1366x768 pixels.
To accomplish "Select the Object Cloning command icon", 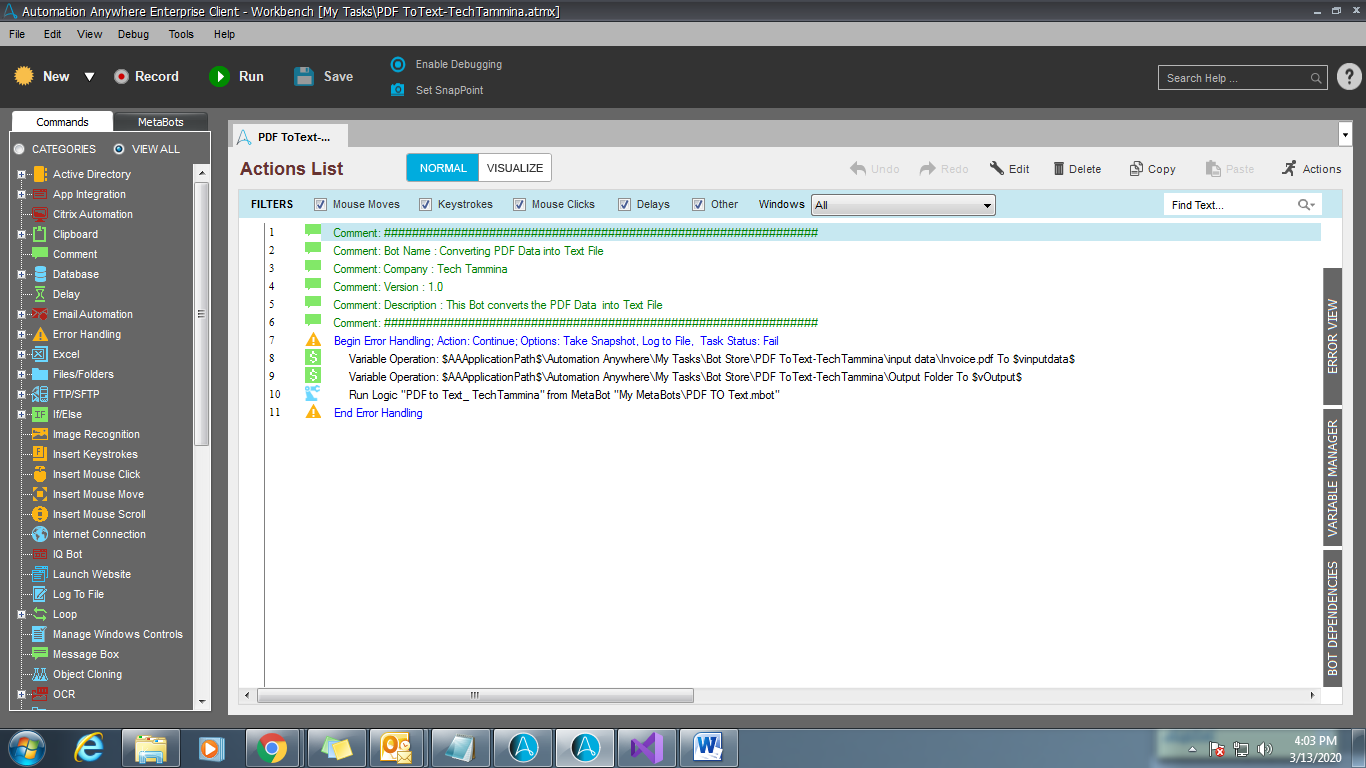I will 40,674.
